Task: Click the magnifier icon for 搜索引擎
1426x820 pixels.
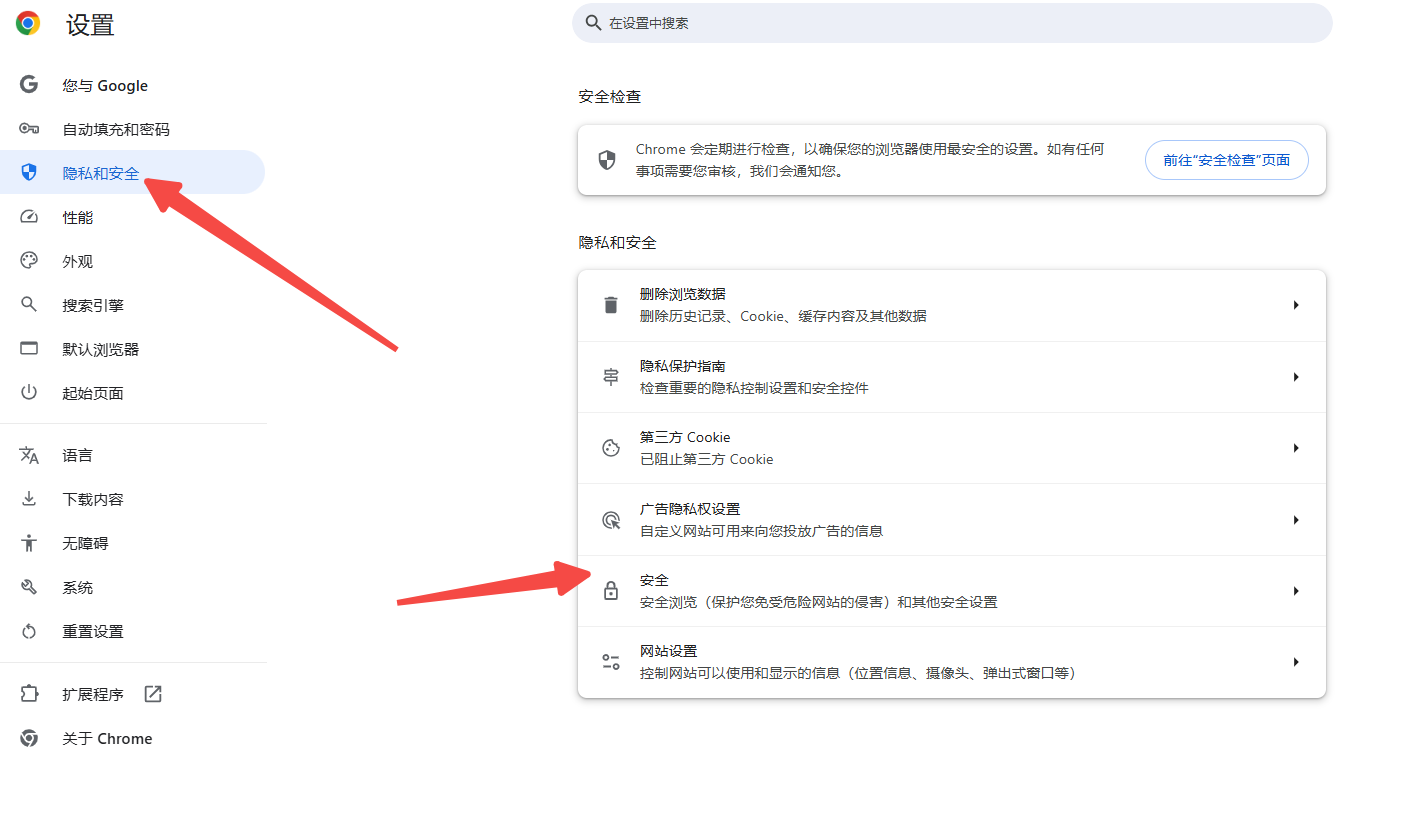Action: coord(29,305)
